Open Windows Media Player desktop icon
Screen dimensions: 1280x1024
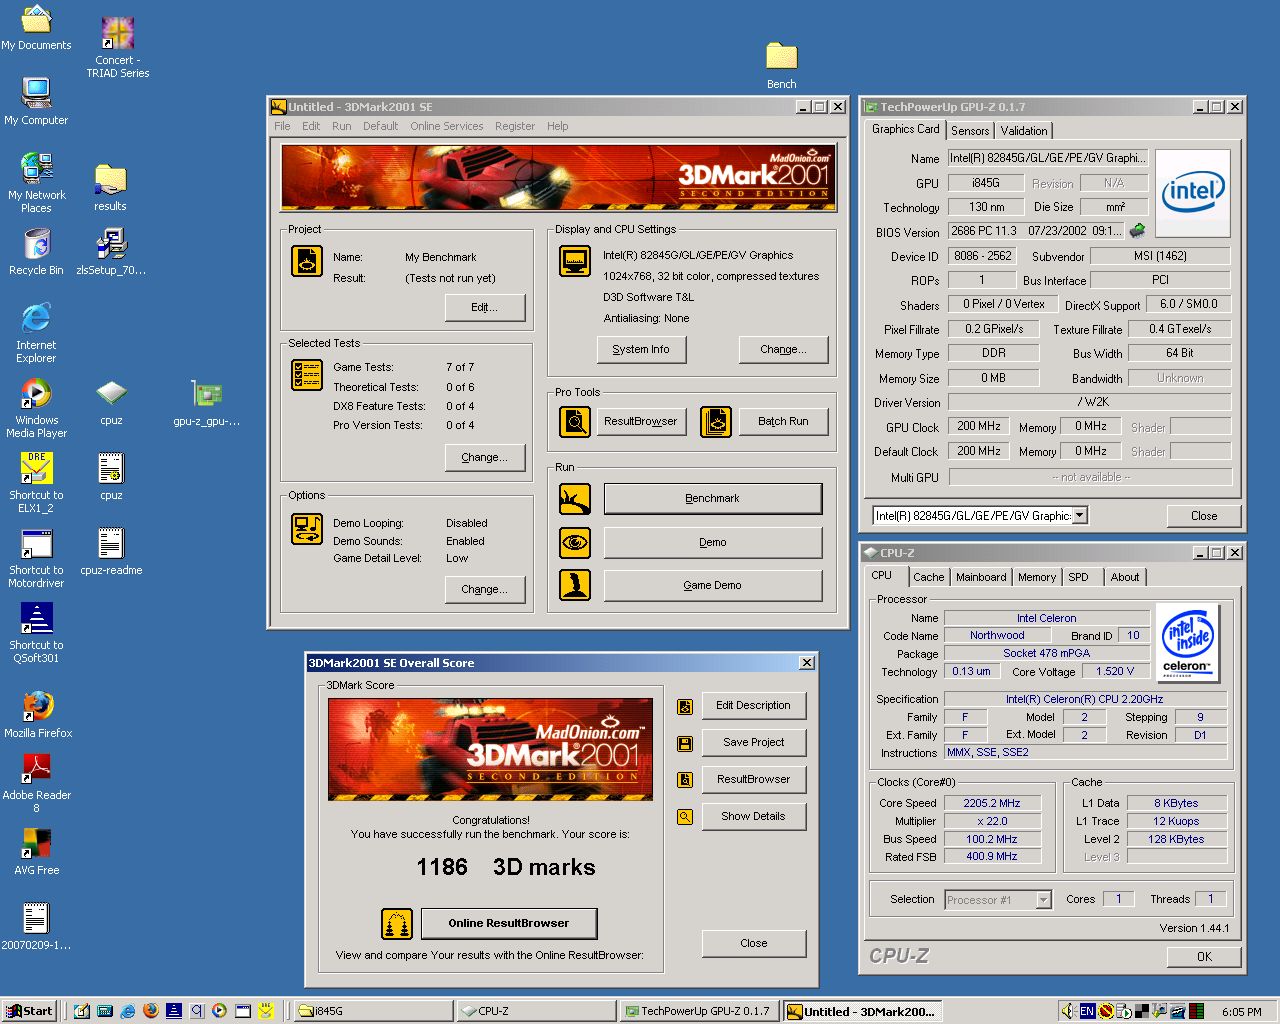pyautogui.click(x=36, y=393)
